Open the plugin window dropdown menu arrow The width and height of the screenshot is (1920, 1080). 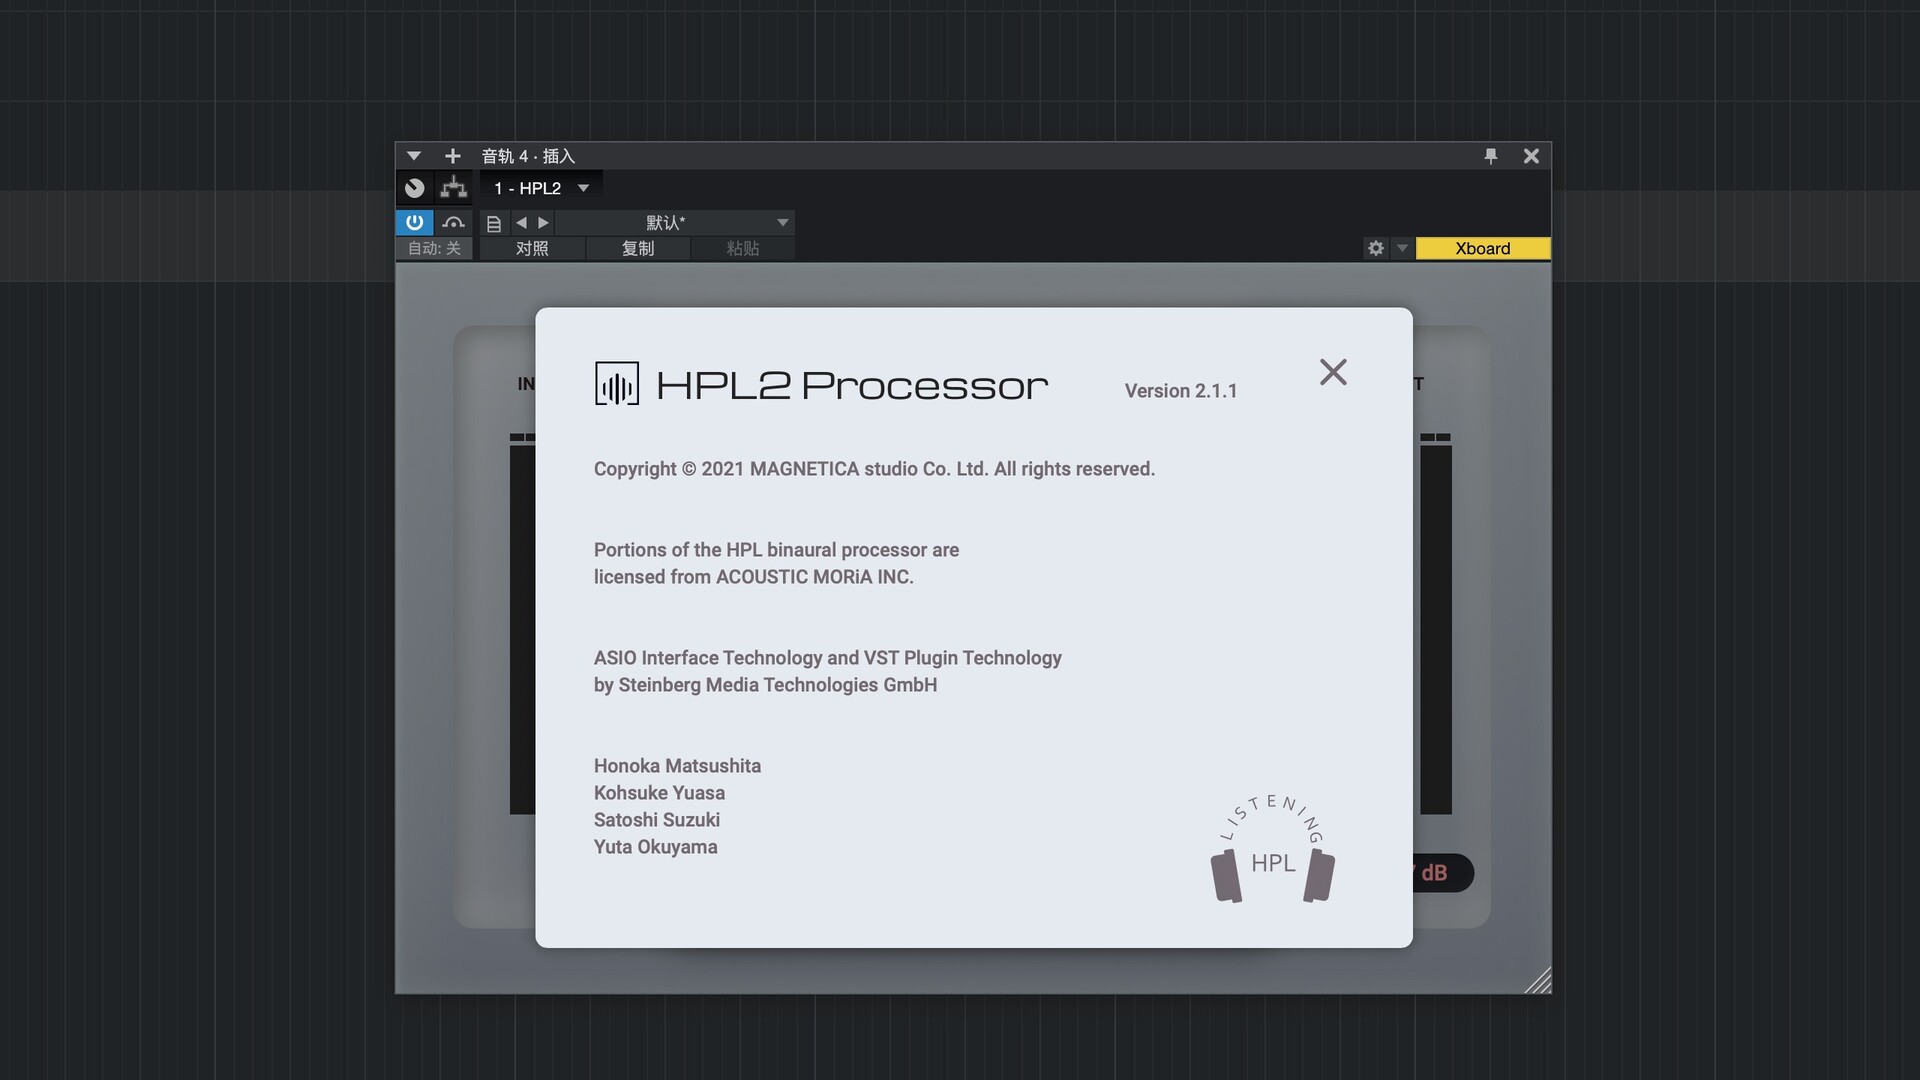pos(414,156)
